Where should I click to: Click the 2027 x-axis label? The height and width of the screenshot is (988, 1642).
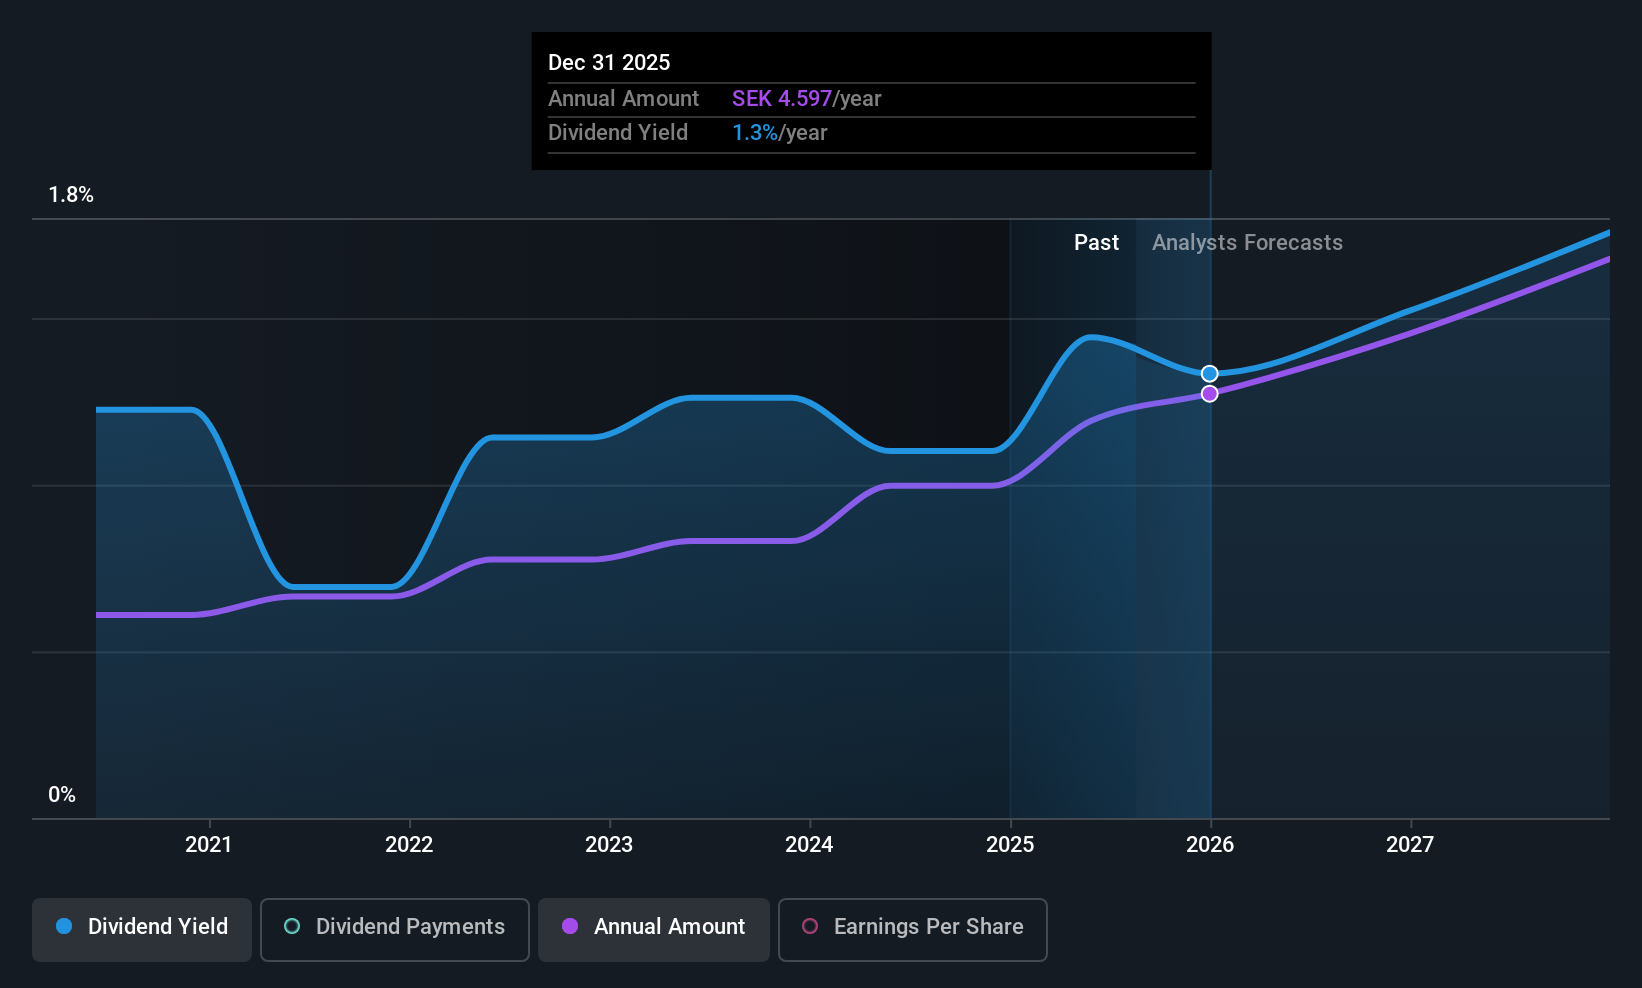click(1410, 844)
